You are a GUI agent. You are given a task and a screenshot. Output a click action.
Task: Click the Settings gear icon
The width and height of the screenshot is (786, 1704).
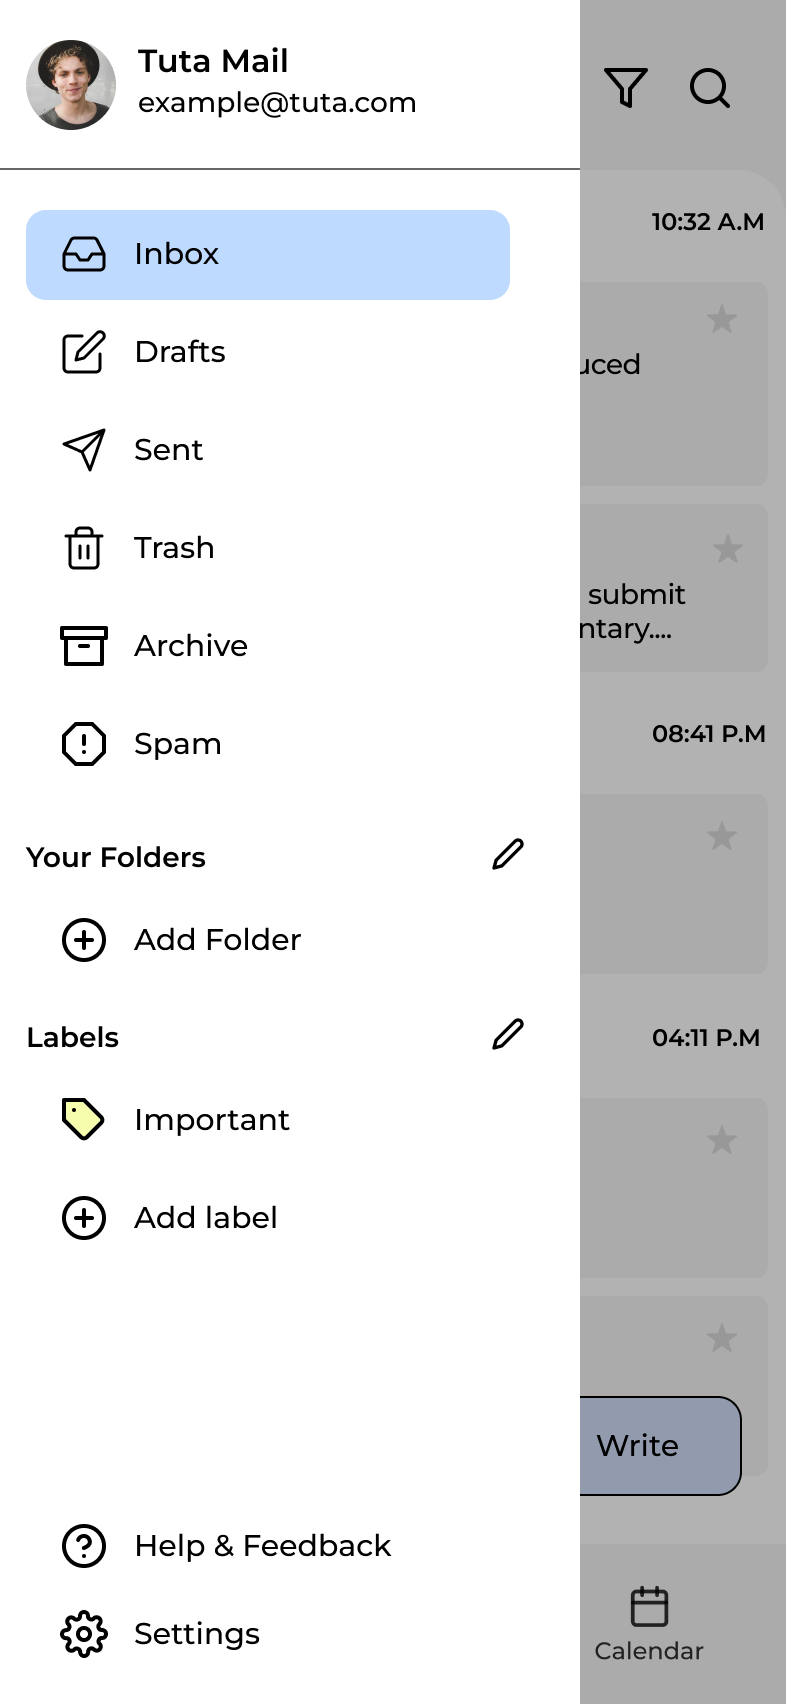click(x=84, y=1634)
